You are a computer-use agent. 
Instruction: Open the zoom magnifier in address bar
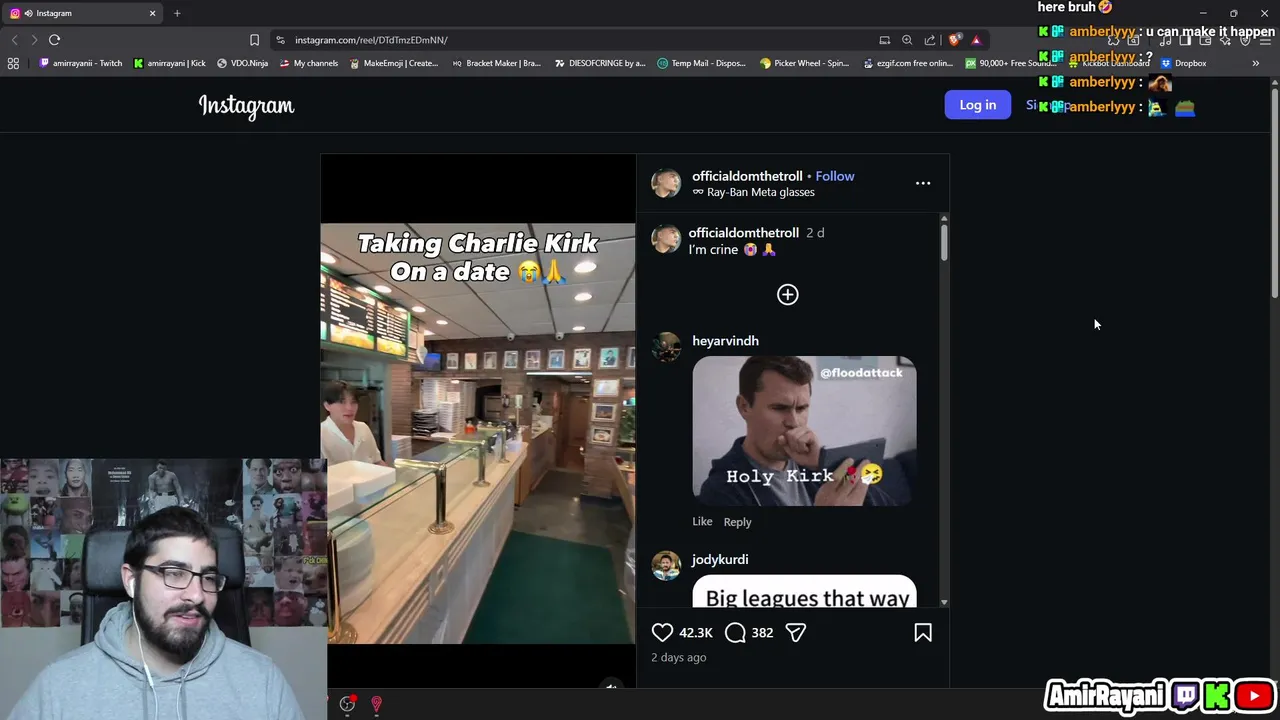pyautogui.click(x=907, y=40)
